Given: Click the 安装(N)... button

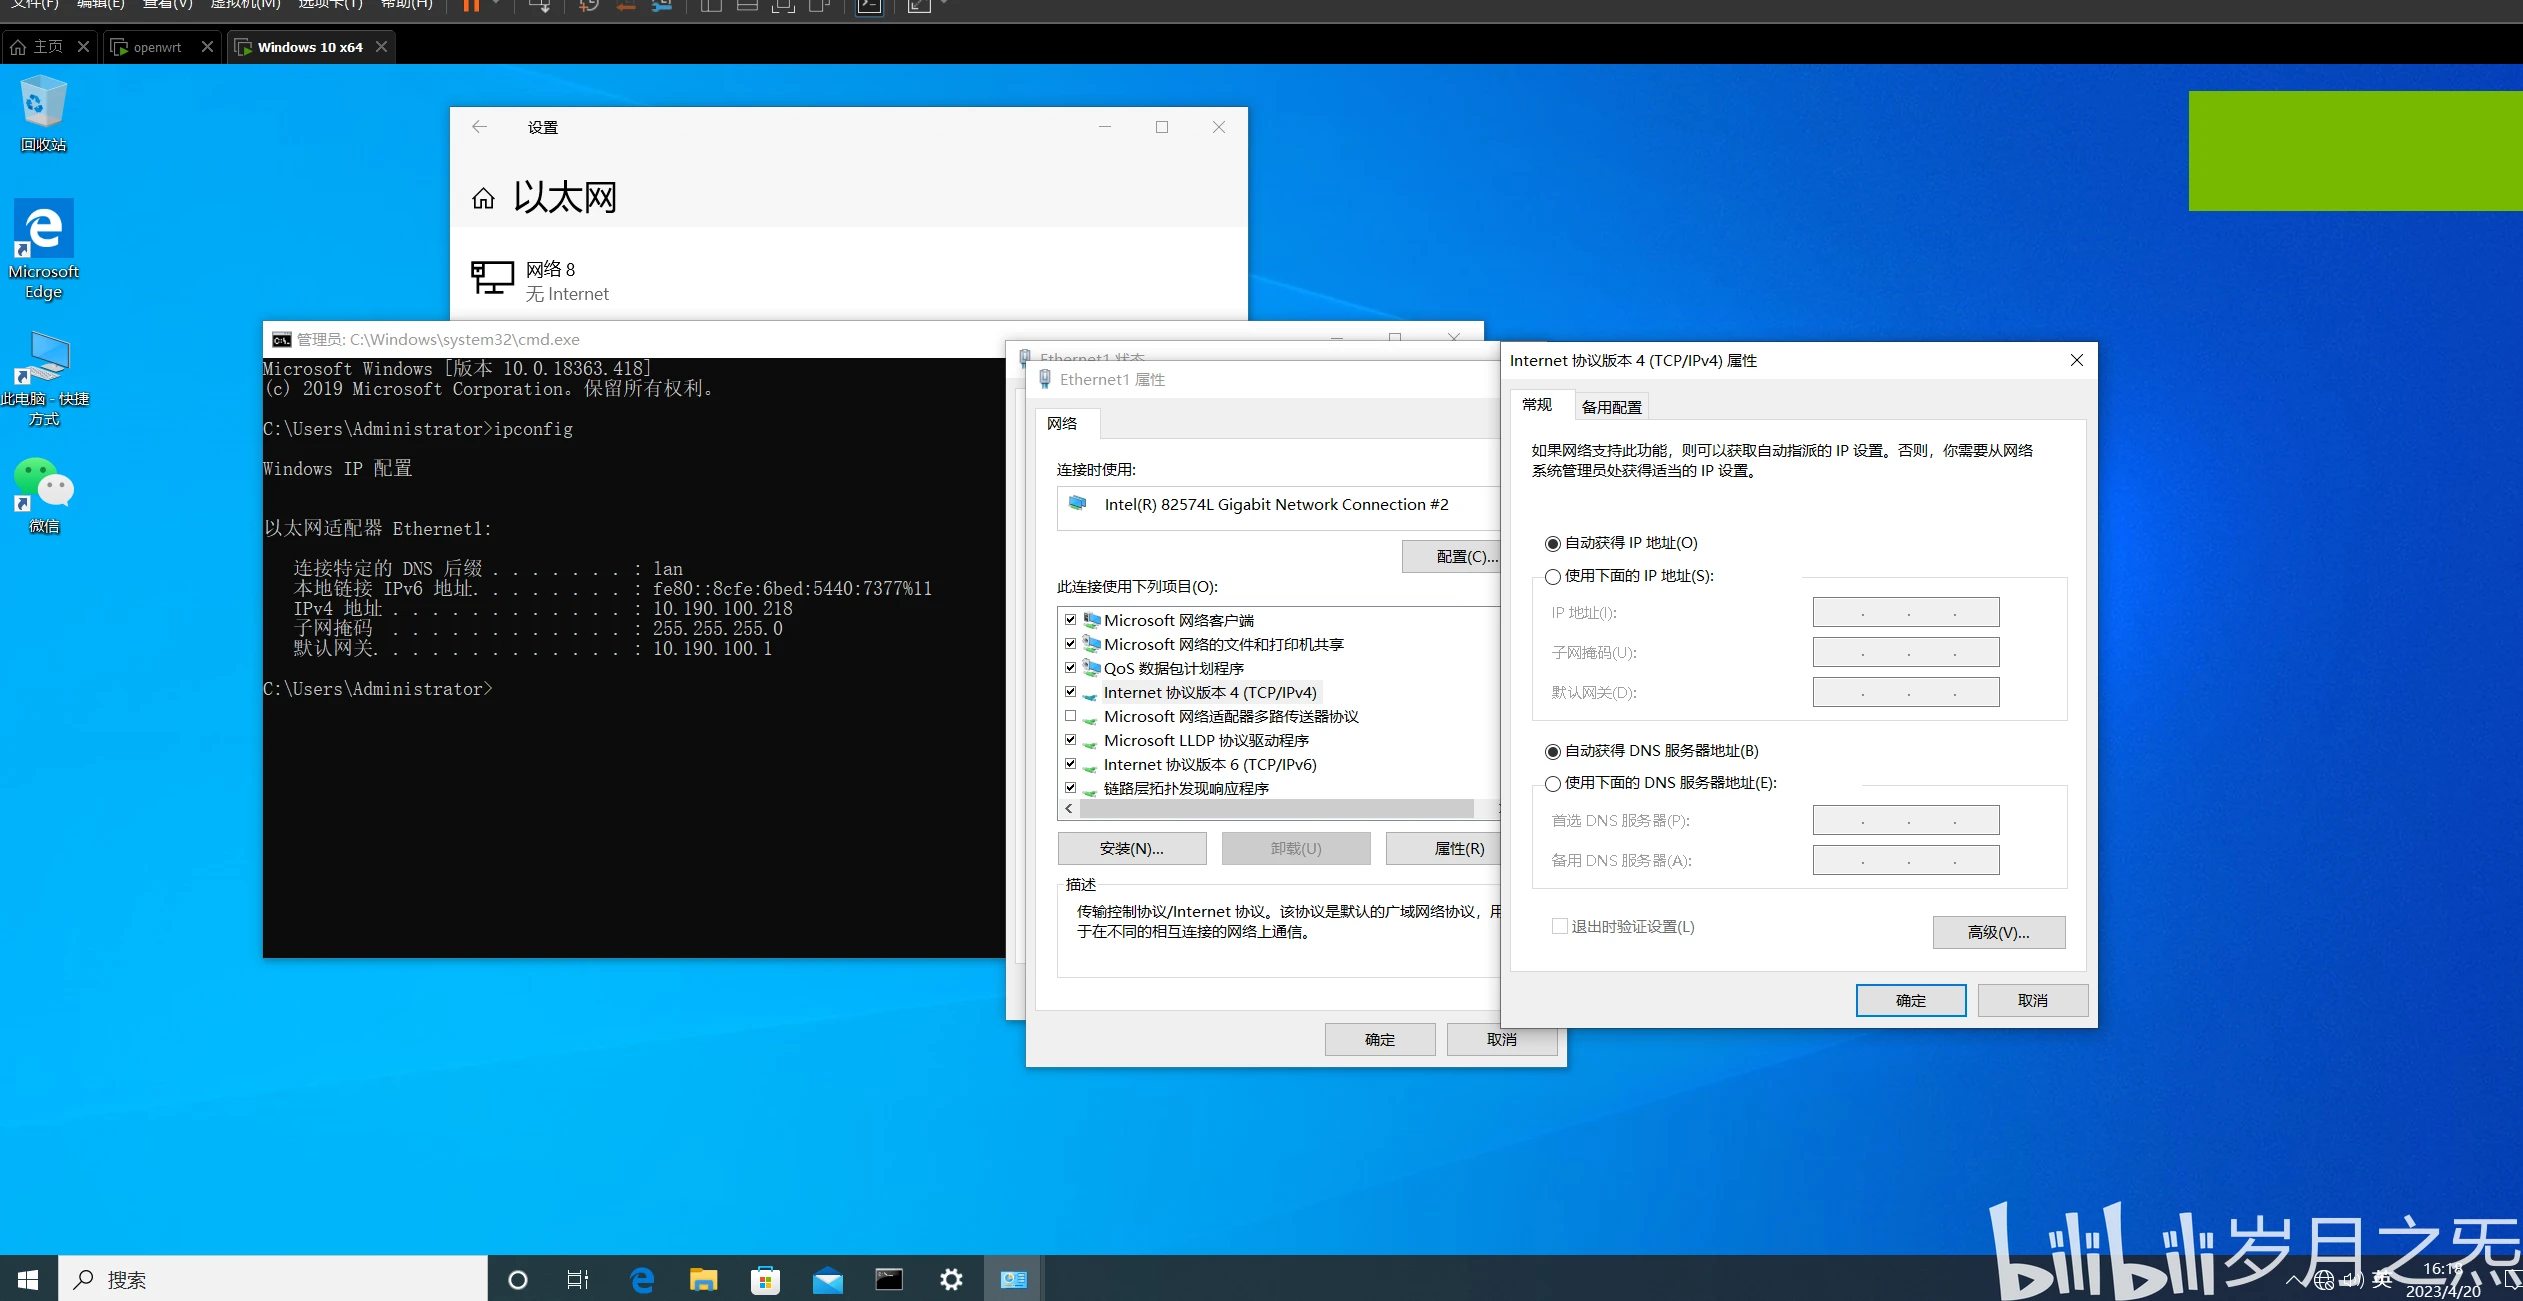Looking at the screenshot, I should [x=1132, y=848].
